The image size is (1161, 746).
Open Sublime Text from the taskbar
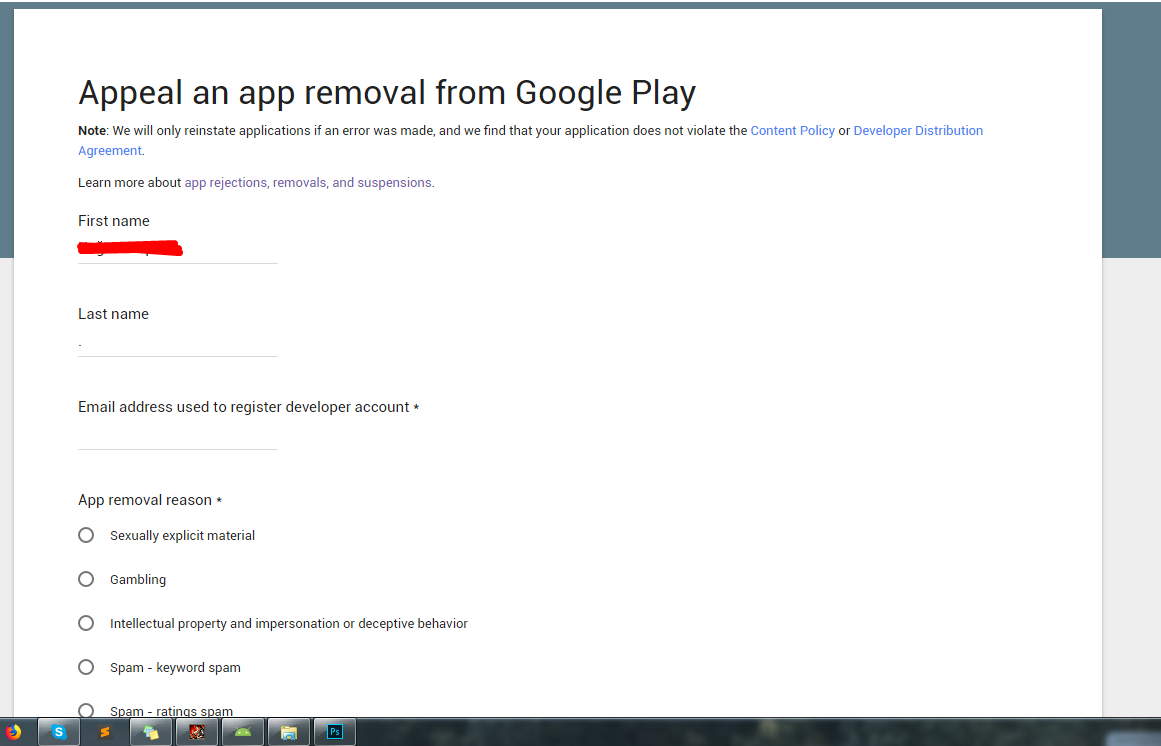(104, 733)
